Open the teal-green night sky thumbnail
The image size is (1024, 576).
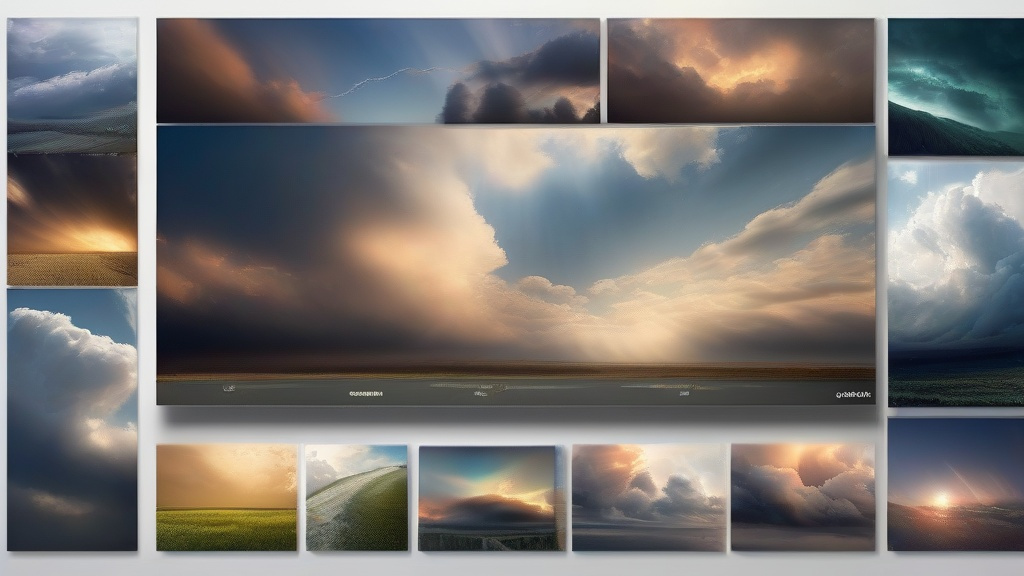(x=955, y=86)
